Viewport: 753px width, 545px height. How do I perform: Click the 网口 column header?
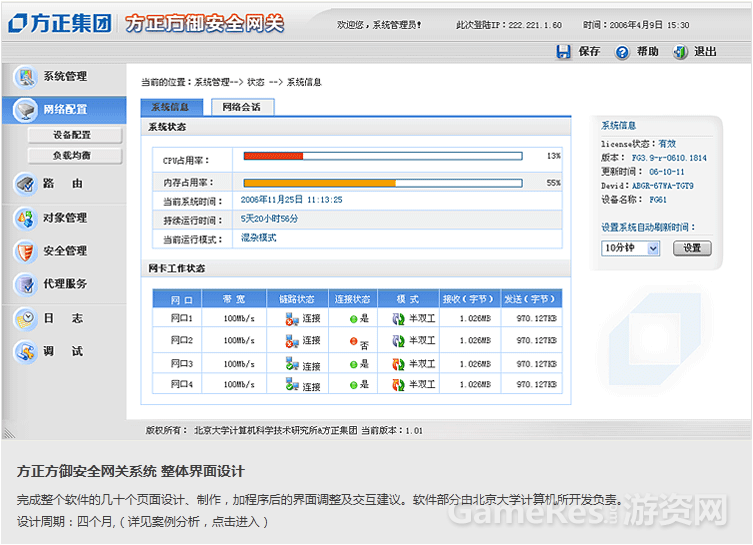click(x=177, y=299)
